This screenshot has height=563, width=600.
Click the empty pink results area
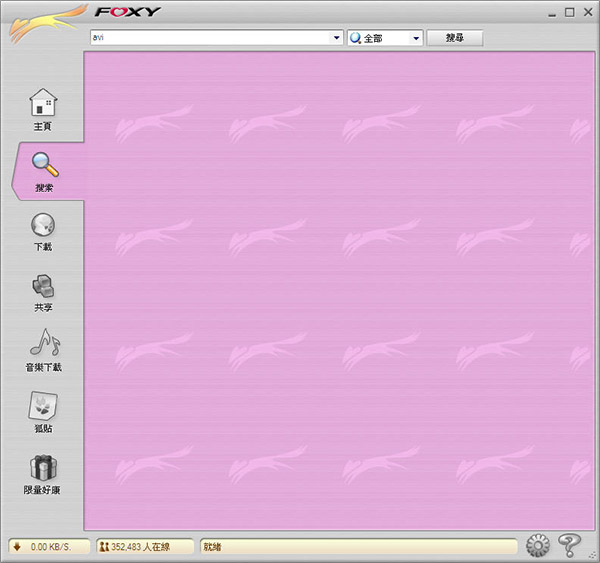[x=340, y=290]
